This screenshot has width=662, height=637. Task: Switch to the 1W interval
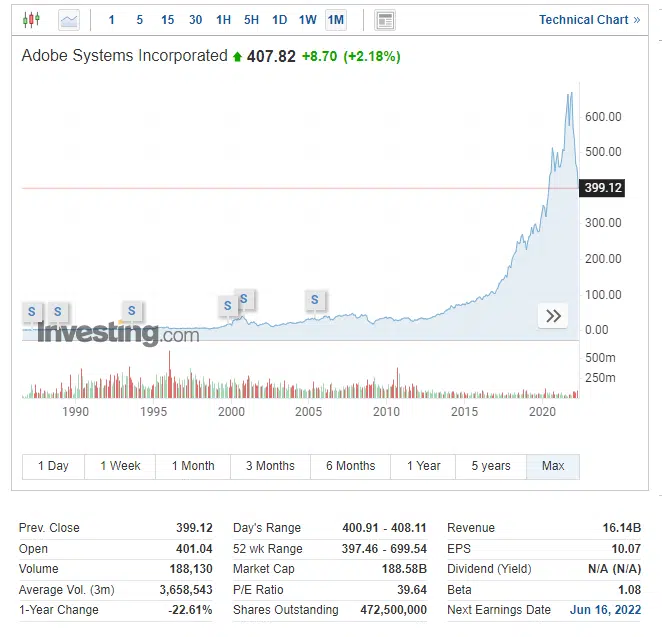tap(308, 20)
